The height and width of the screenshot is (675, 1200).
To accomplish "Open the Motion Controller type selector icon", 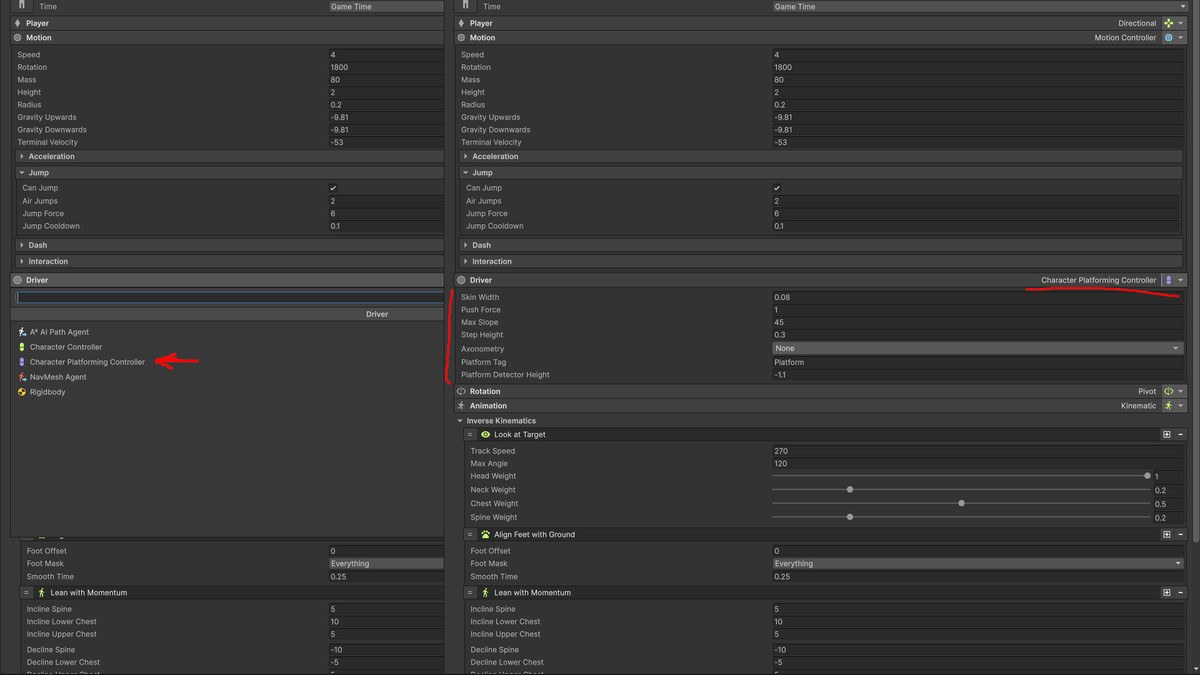I will [1168, 38].
